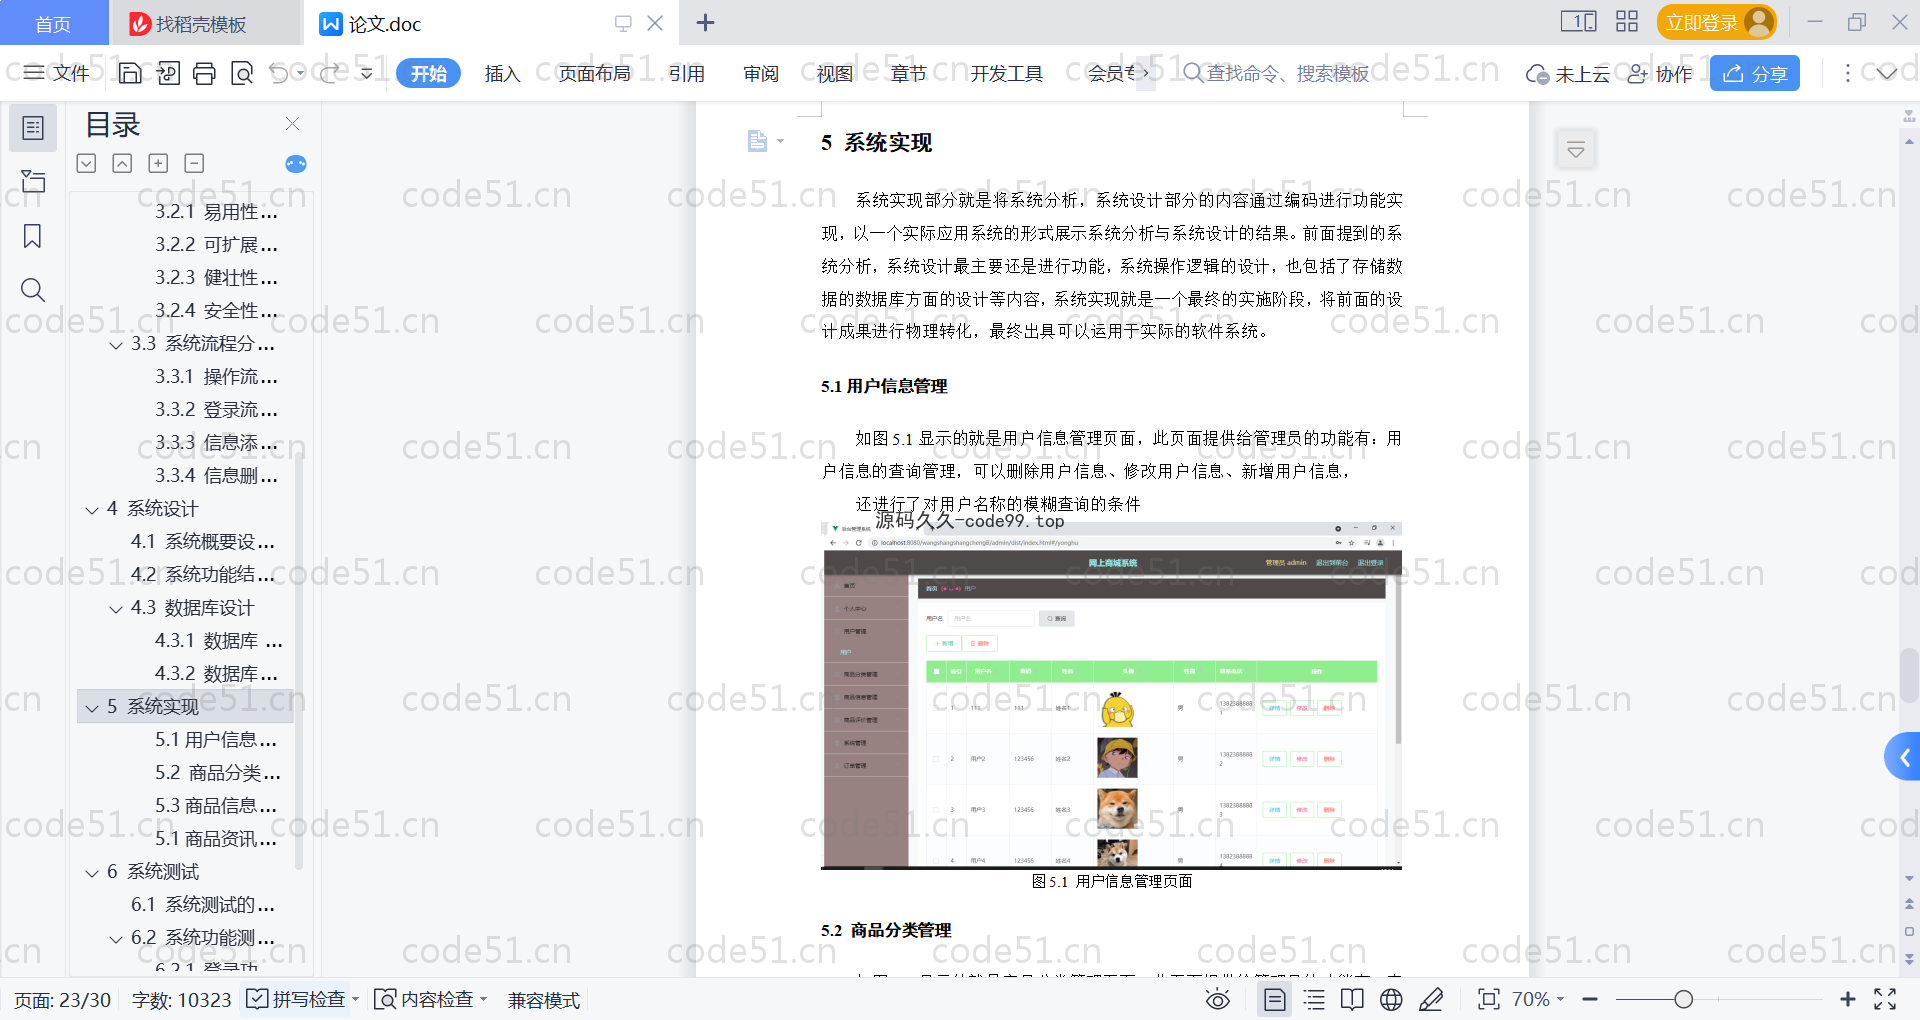
Task: Click the Print icon in quick toolbar
Action: (x=204, y=73)
